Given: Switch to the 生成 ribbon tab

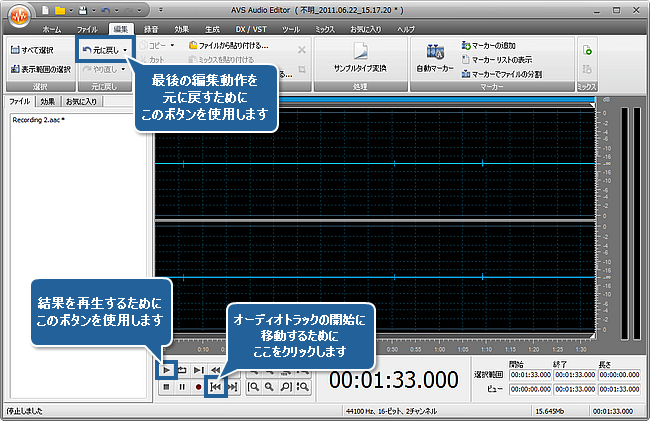Looking at the screenshot, I should coord(212,29).
